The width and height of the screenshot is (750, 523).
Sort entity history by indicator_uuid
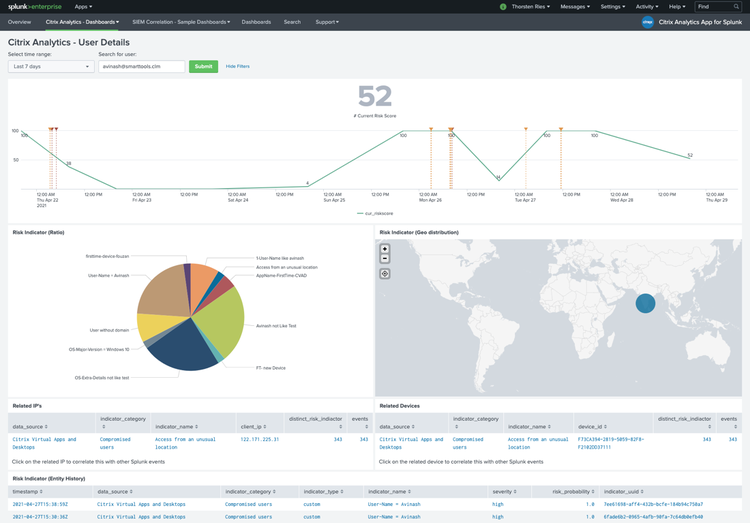pos(624,491)
